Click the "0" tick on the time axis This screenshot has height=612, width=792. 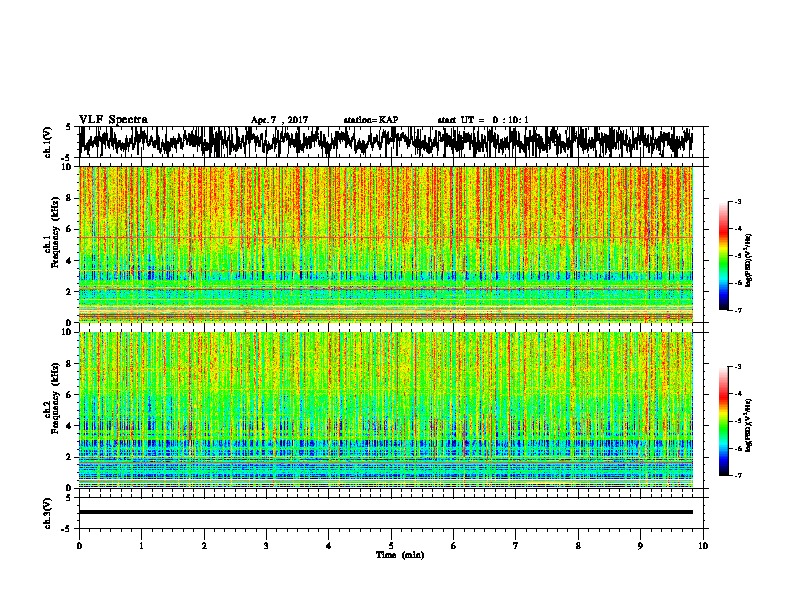click(x=79, y=546)
